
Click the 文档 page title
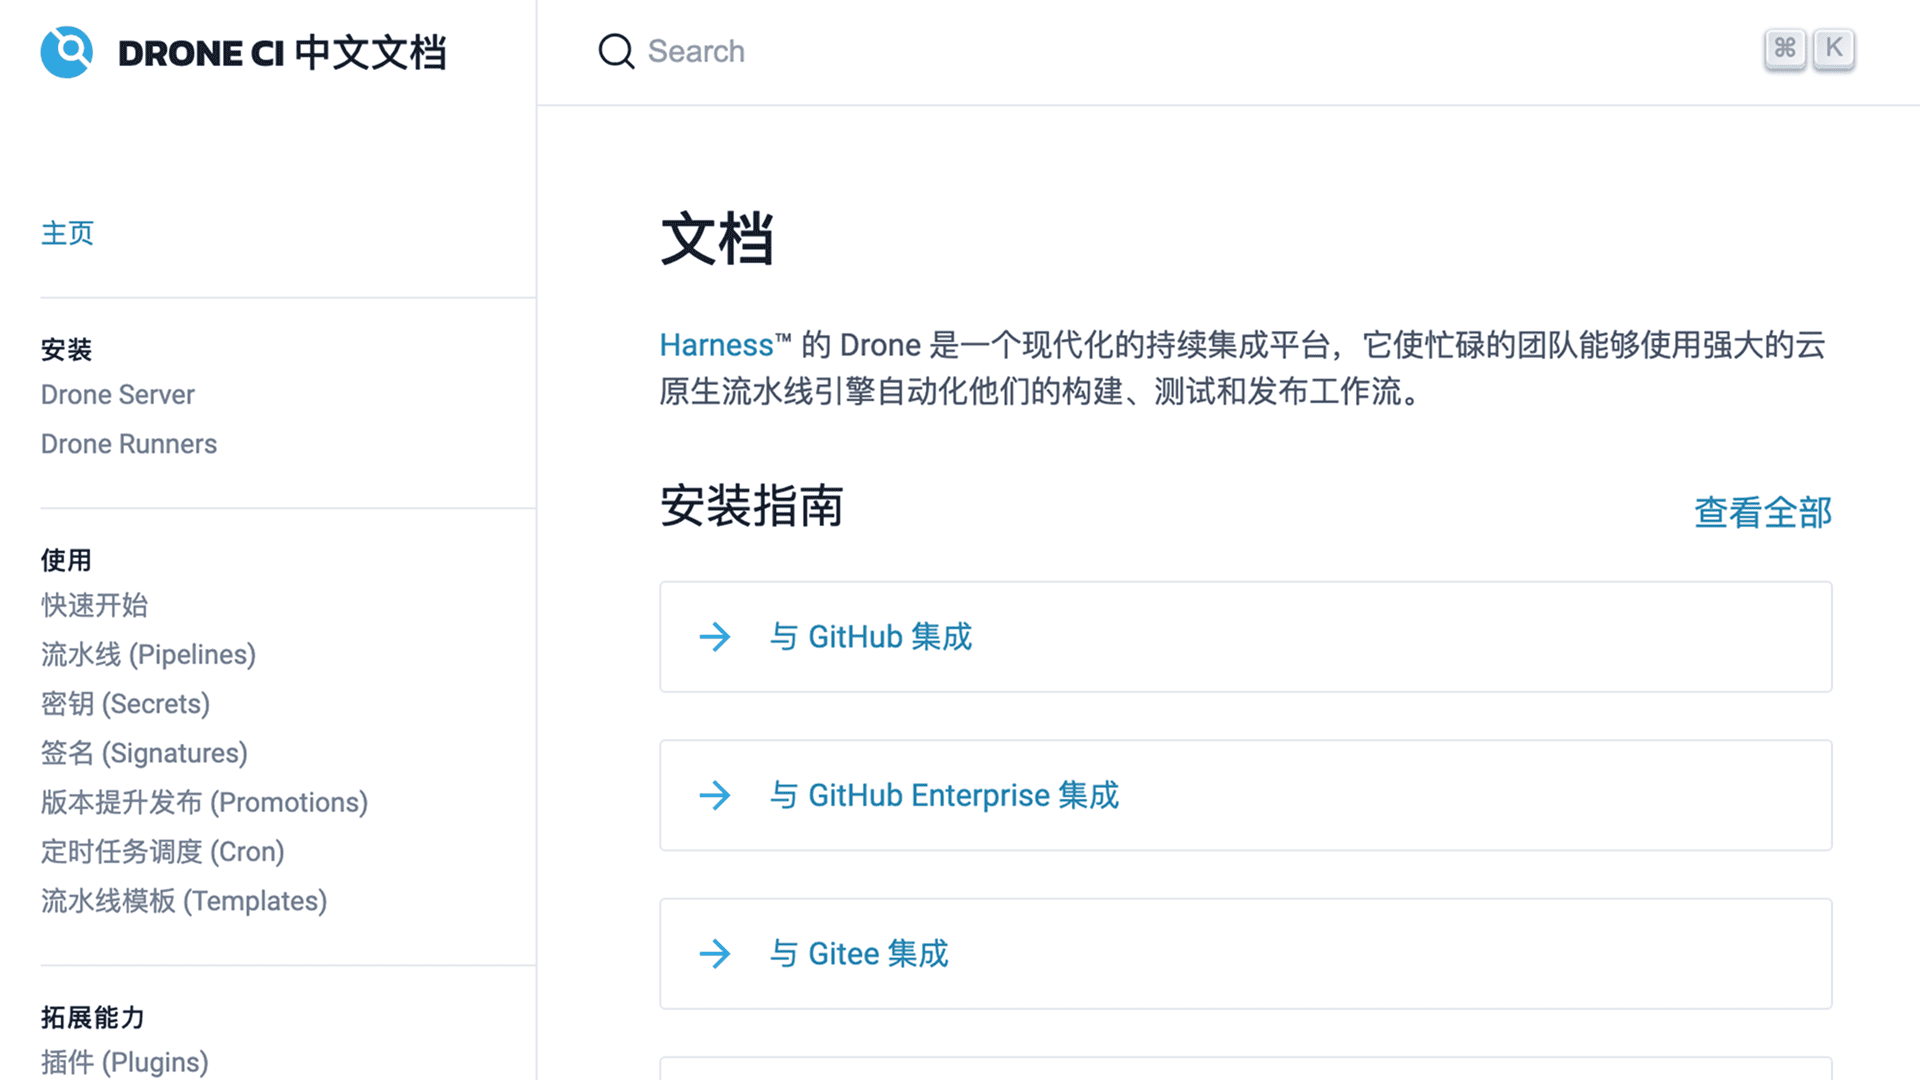click(717, 239)
